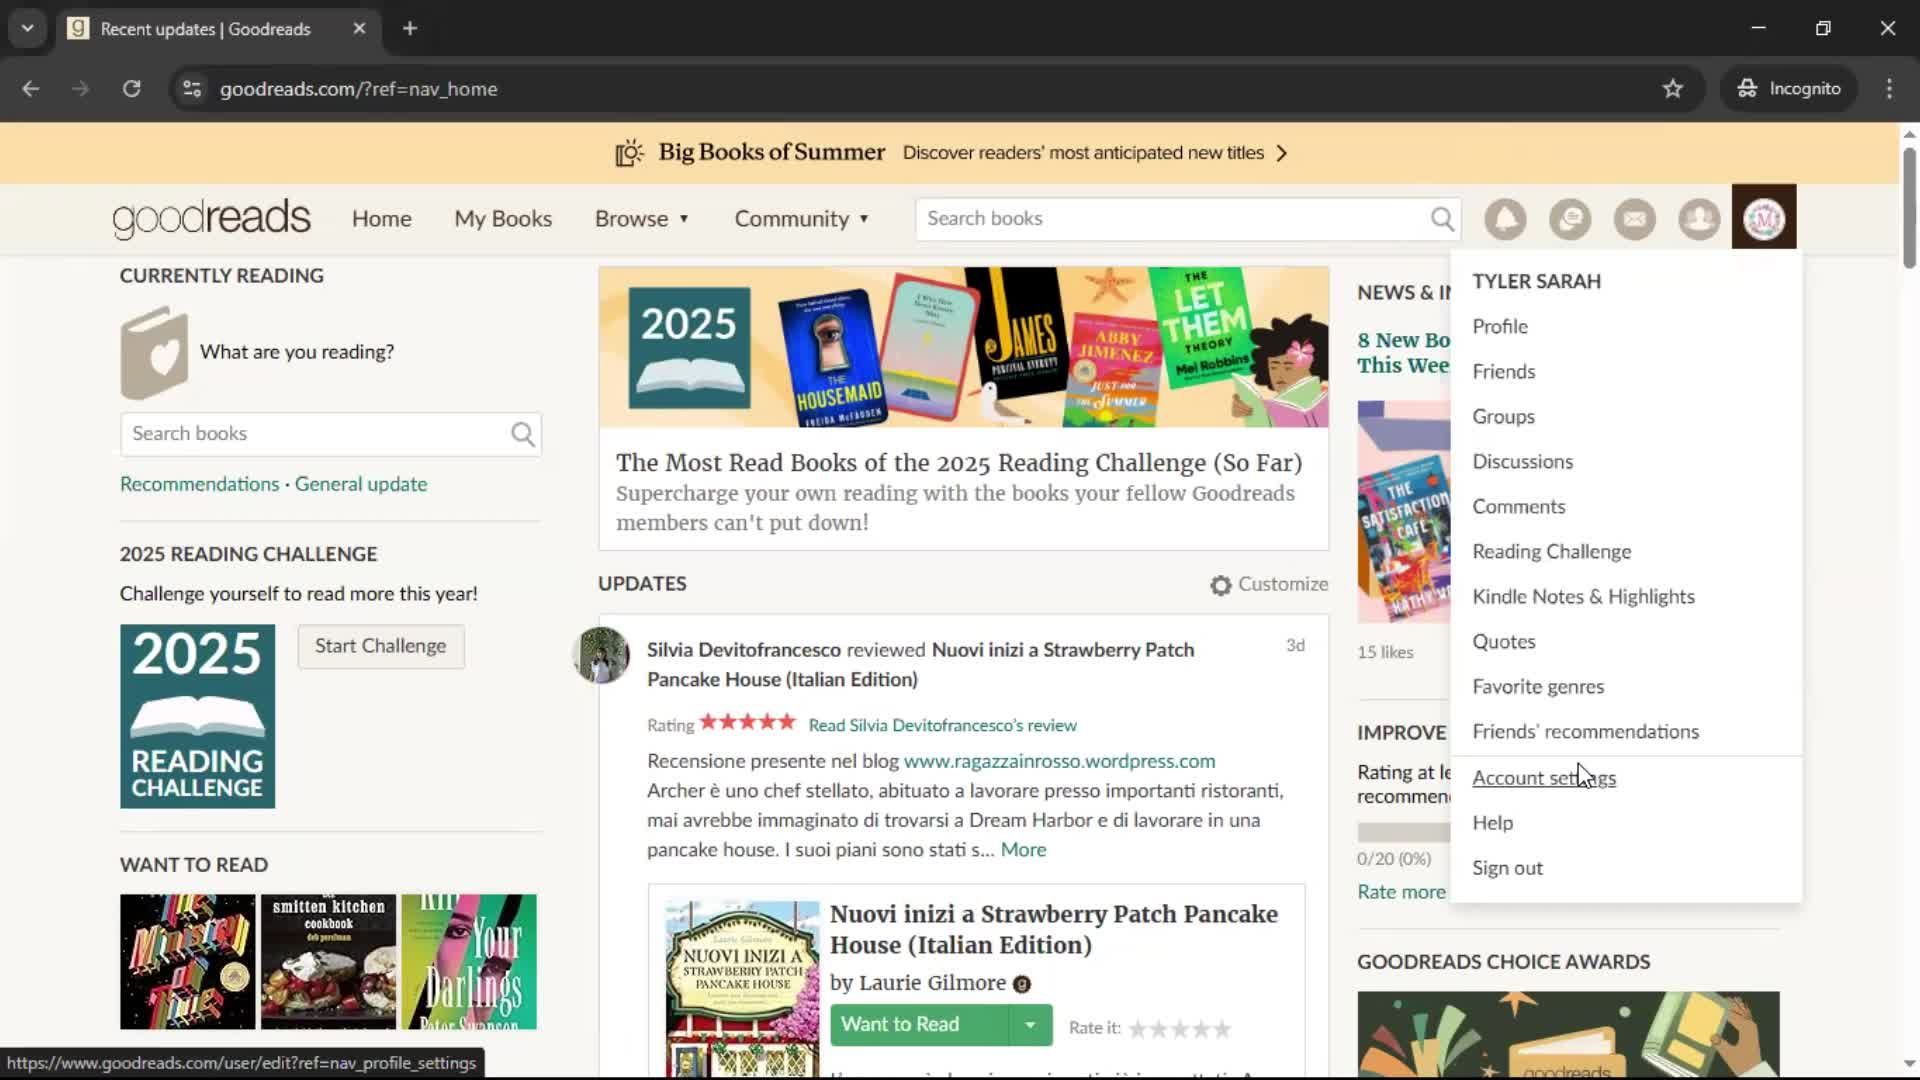
Task: Click the profile avatar icon
Action: (1764, 218)
